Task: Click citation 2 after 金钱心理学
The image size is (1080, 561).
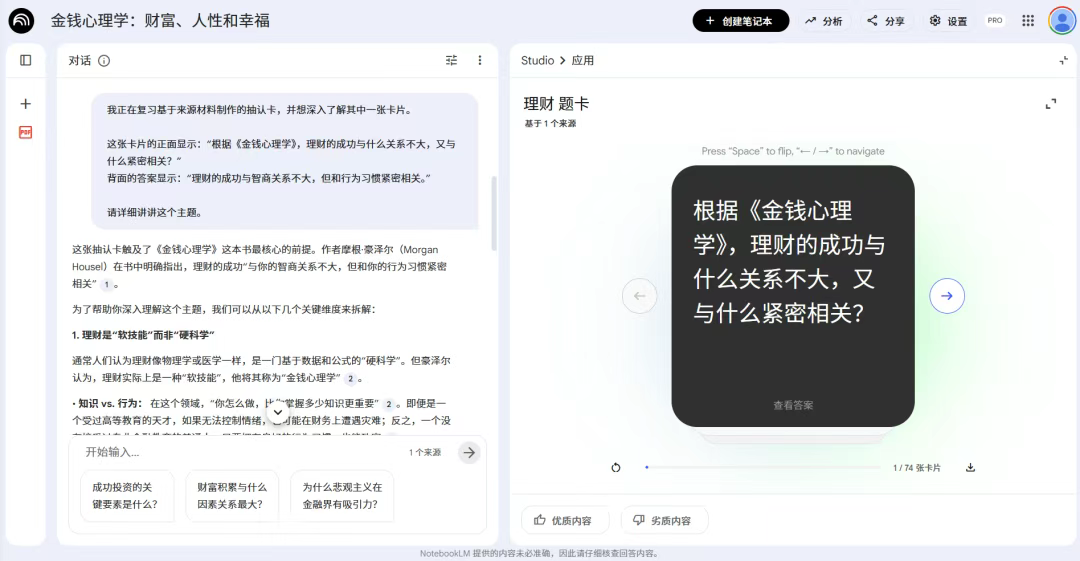Action: tap(351, 378)
